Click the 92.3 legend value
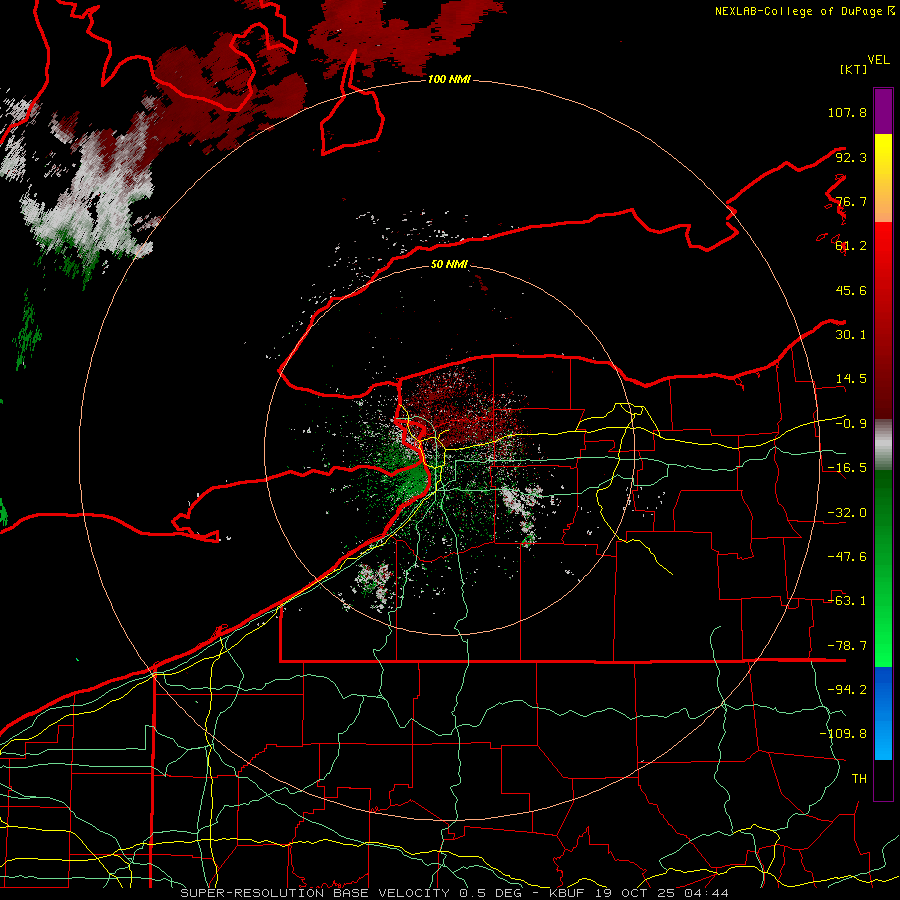This screenshot has width=900, height=900. click(x=851, y=157)
